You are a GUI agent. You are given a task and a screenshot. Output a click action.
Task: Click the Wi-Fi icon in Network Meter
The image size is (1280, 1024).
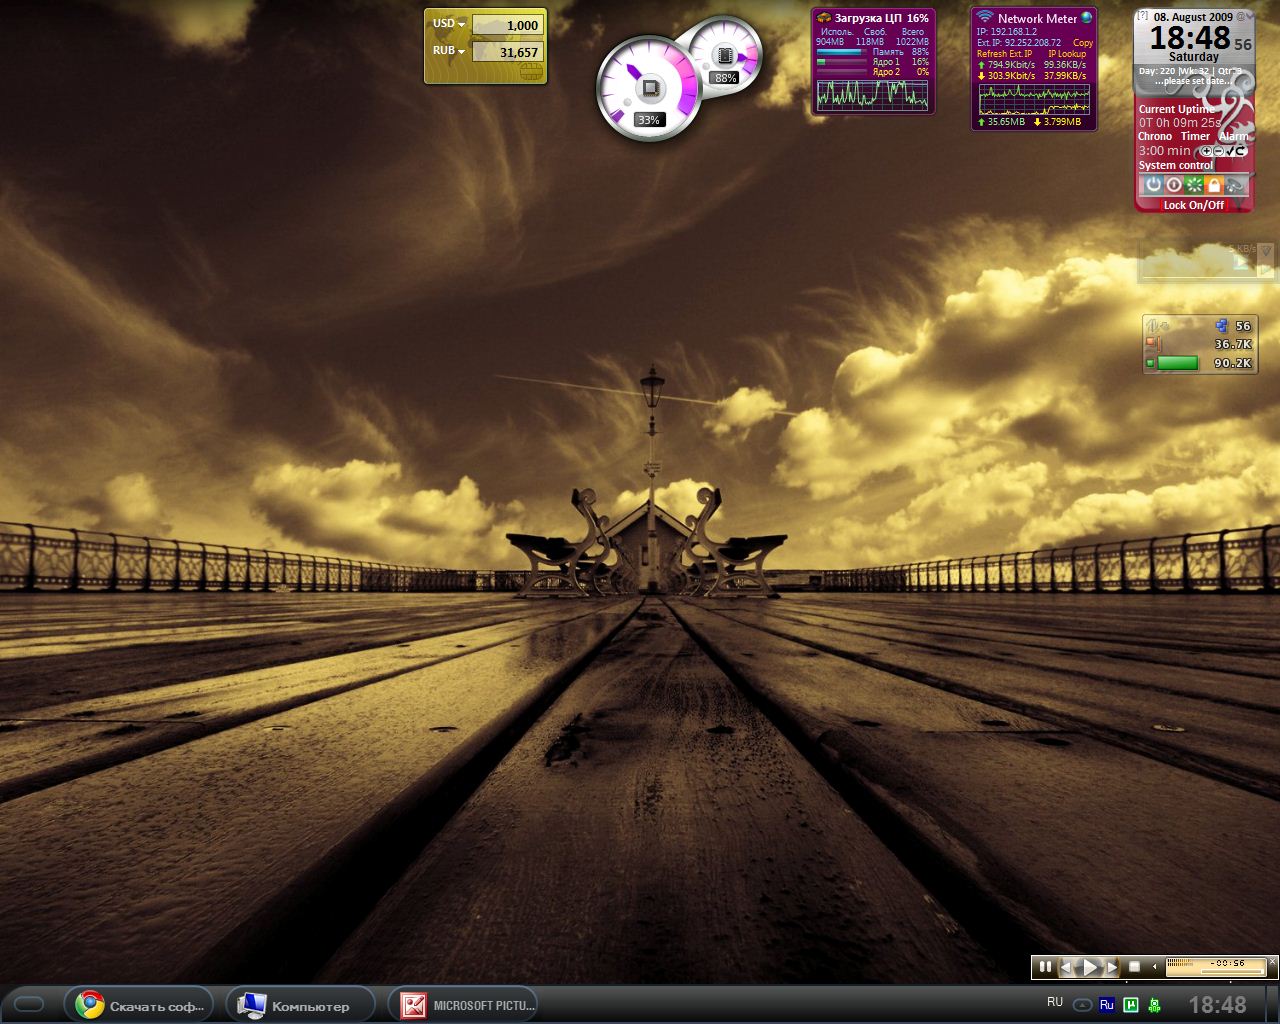click(985, 17)
